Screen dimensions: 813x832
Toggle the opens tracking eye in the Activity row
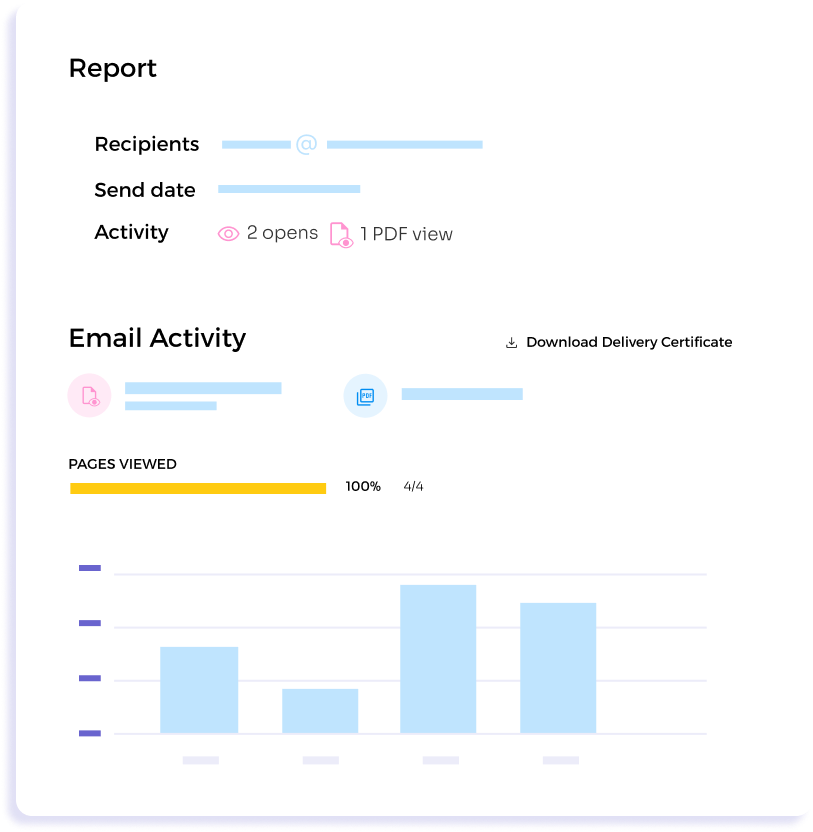point(228,232)
